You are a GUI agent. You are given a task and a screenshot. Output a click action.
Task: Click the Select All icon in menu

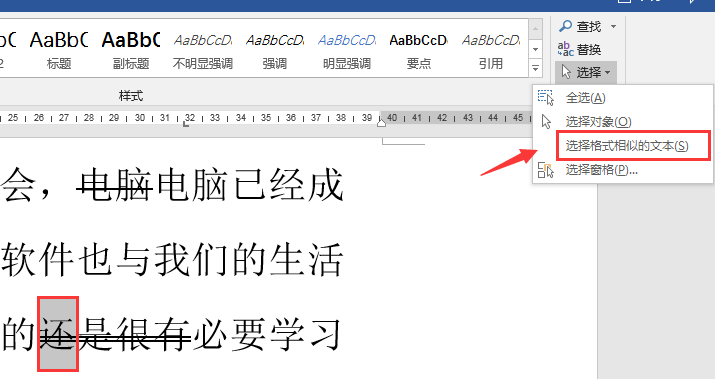[545, 98]
